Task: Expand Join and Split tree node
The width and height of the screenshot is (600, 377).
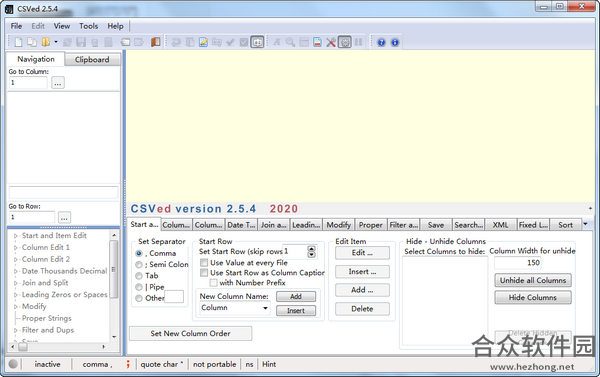Action: coord(16,283)
